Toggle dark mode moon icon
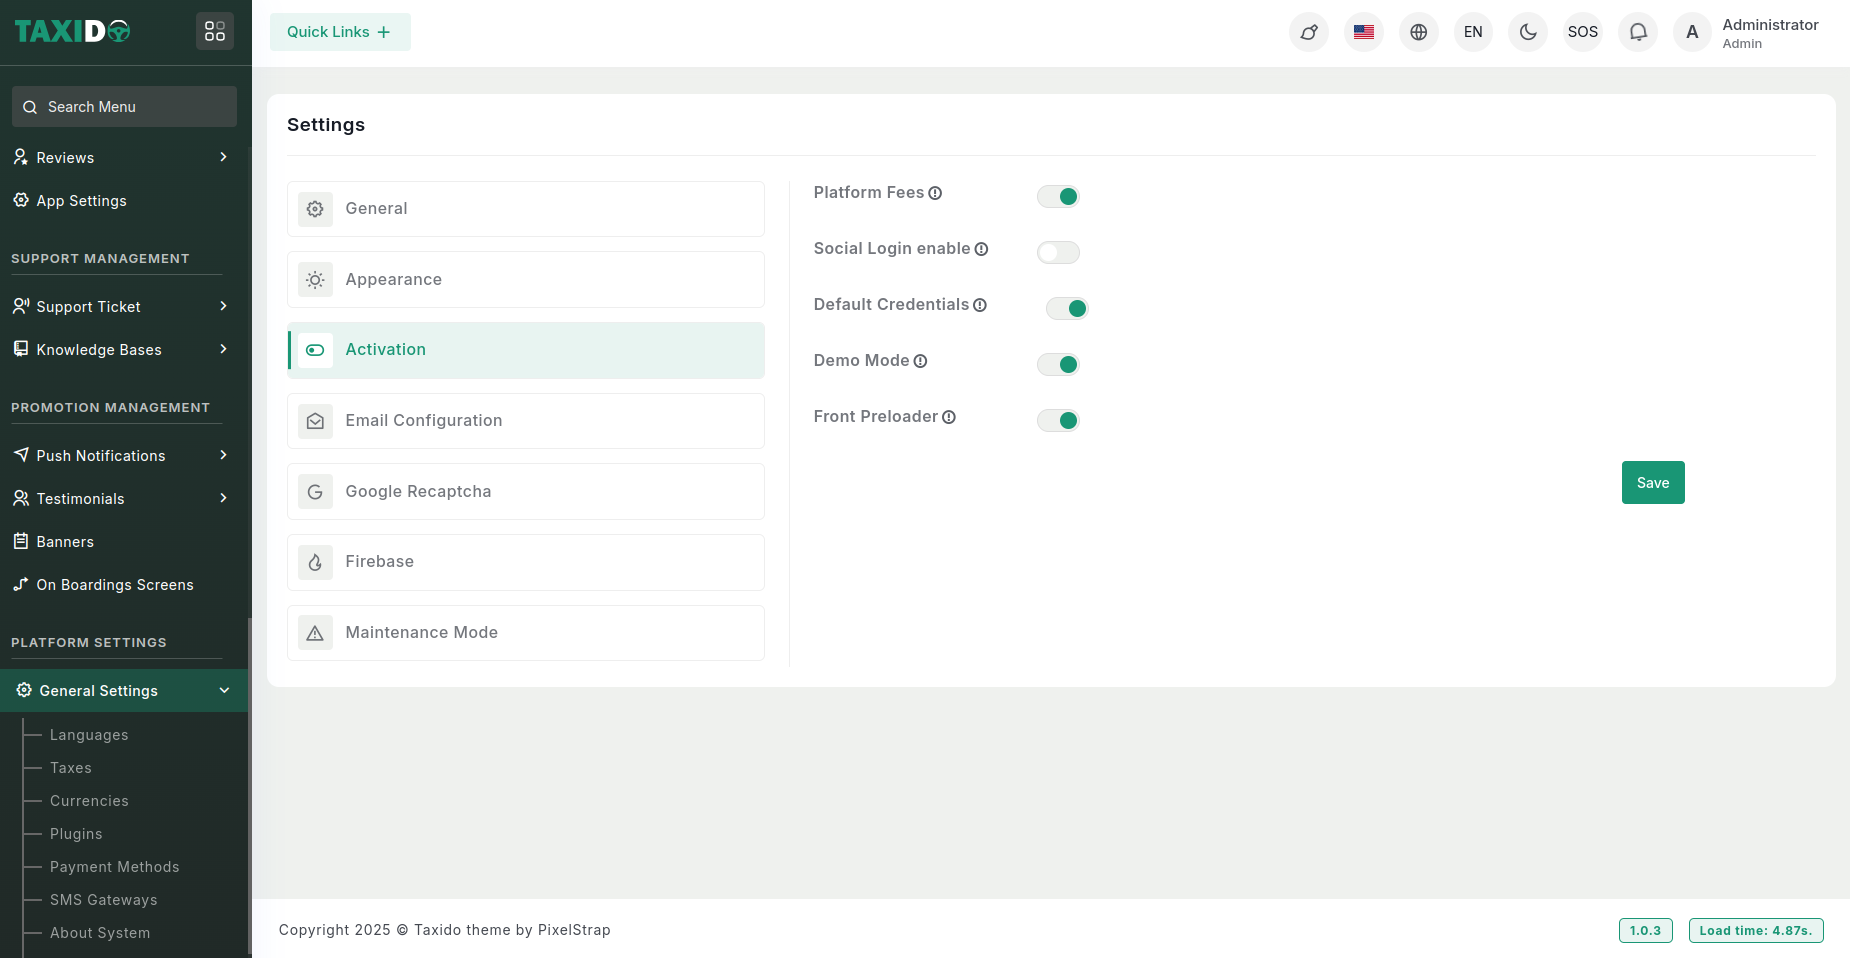 1527,32
